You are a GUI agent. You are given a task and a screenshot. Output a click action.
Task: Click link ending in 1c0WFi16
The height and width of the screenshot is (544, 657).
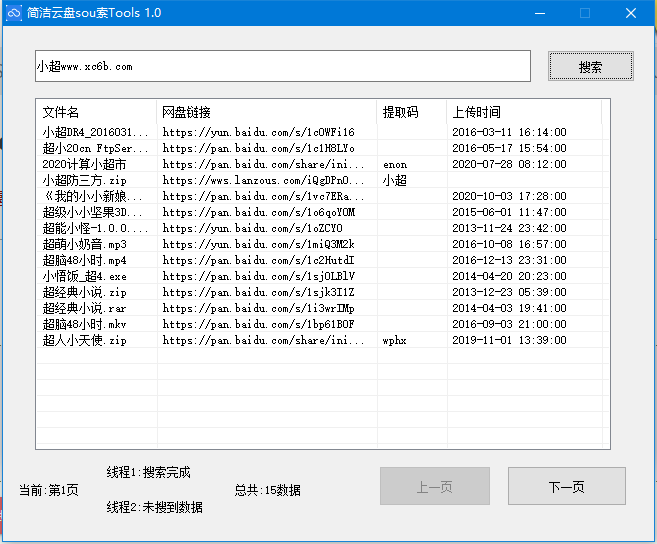pyautogui.click(x=259, y=132)
